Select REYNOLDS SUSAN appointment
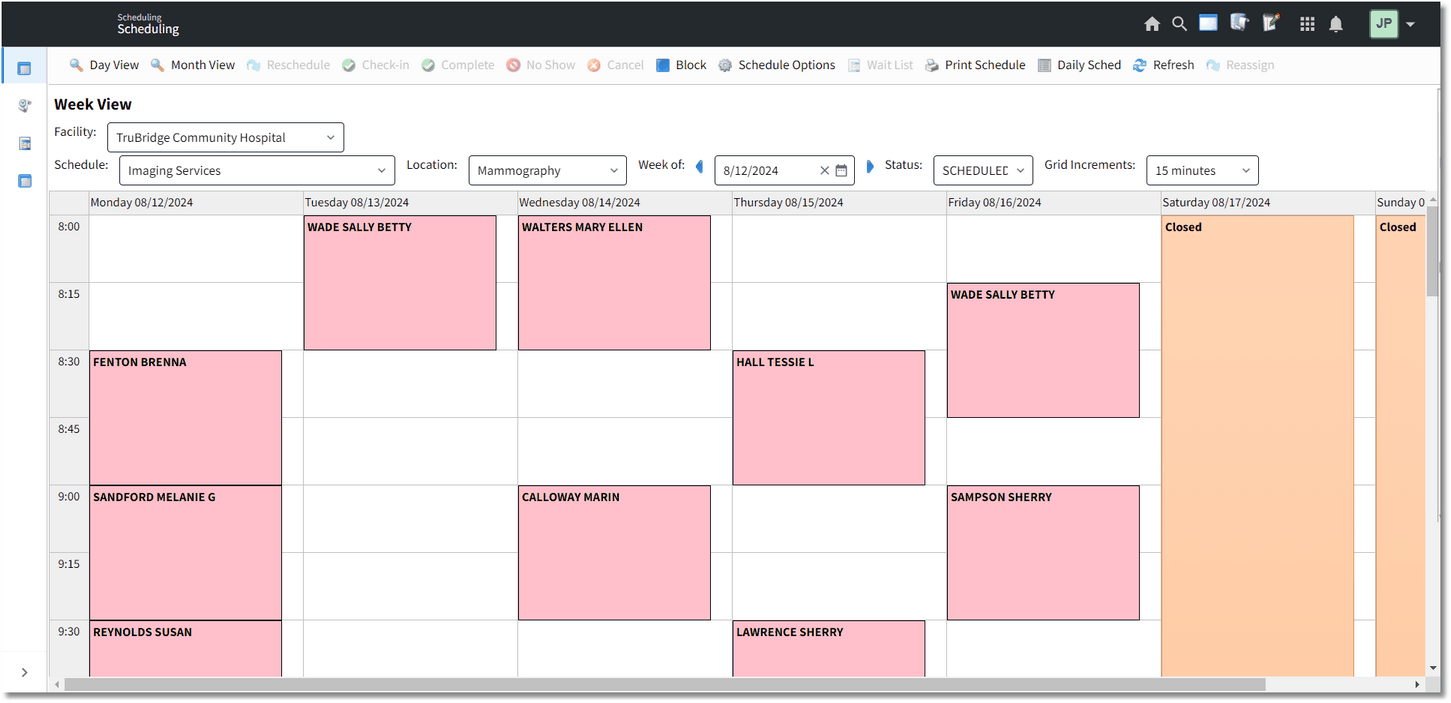The height and width of the screenshot is (703, 1451). tap(185, 649)
